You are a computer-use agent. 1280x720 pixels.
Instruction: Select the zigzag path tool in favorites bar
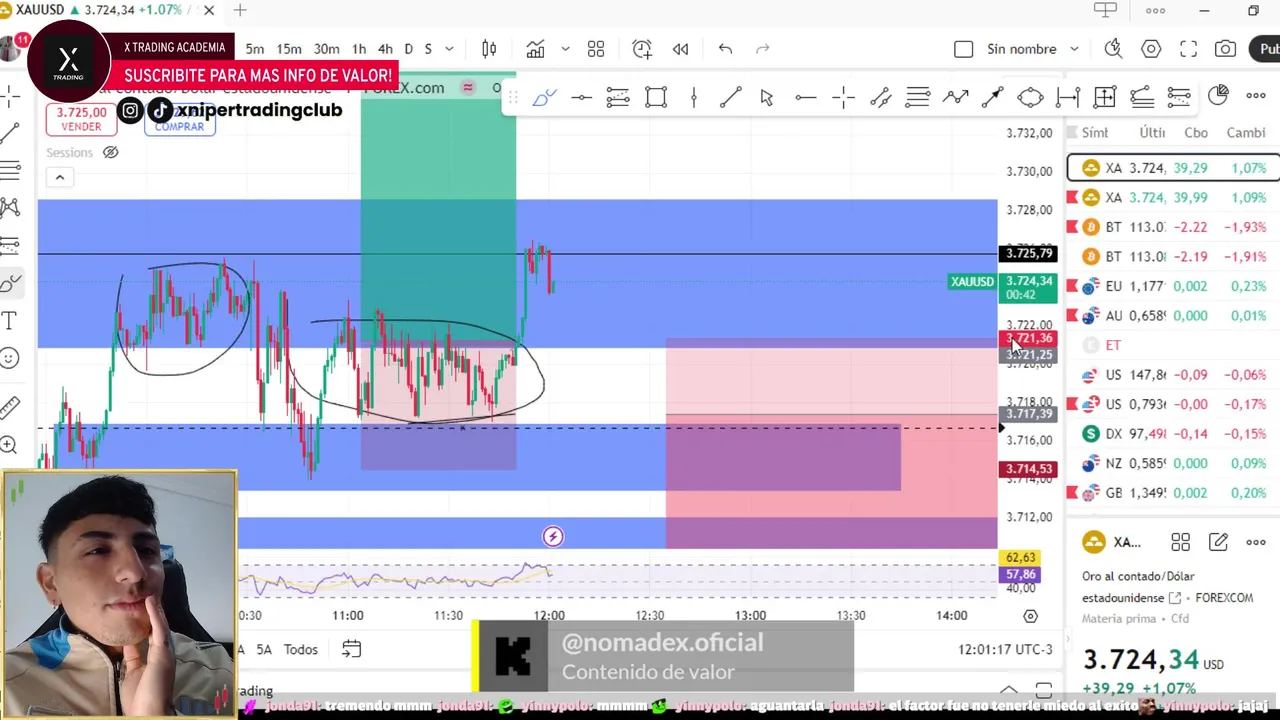click(x=955, y=97)
